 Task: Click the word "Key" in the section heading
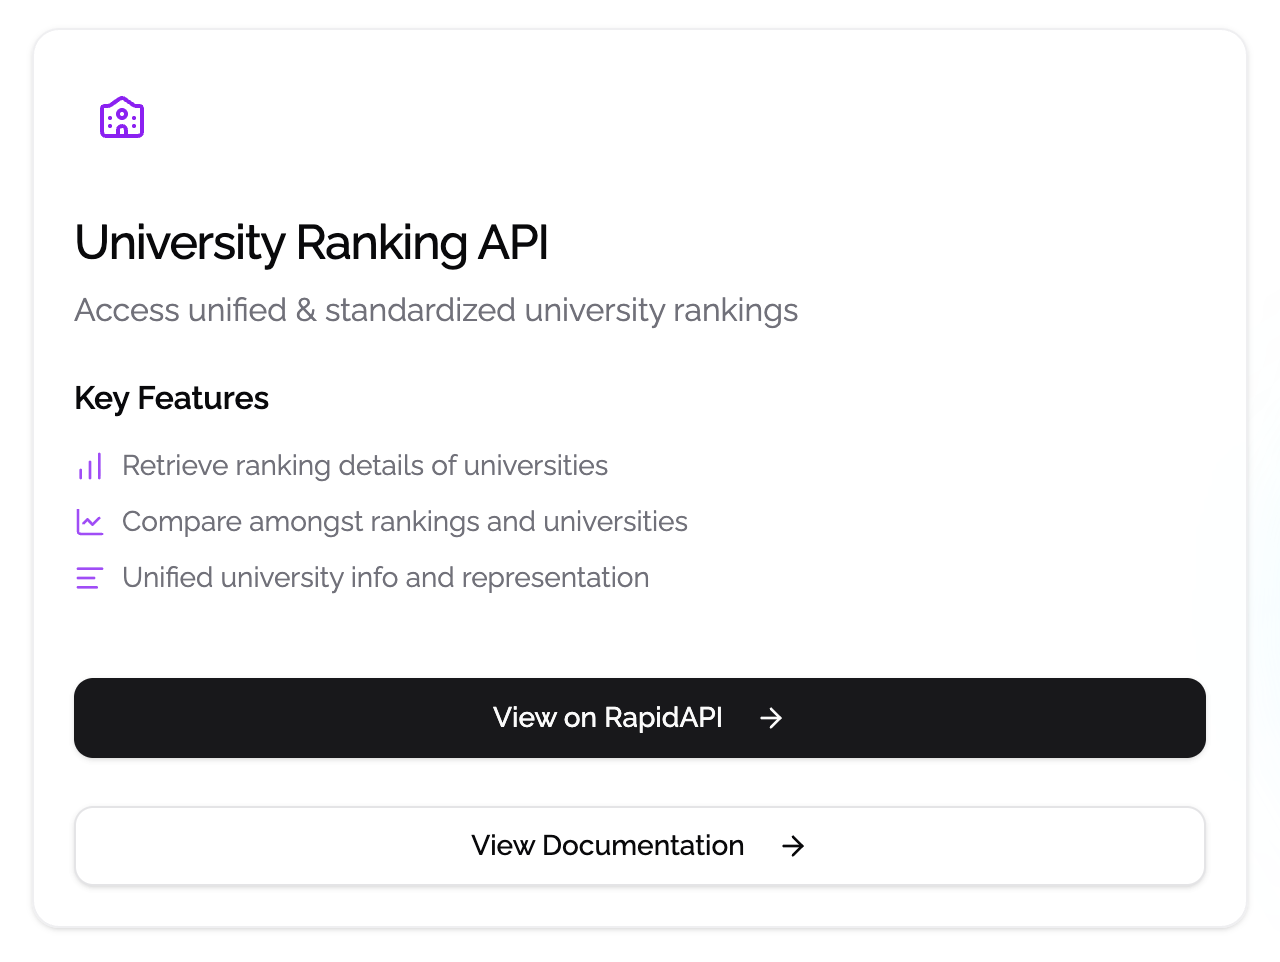(101, 398)
